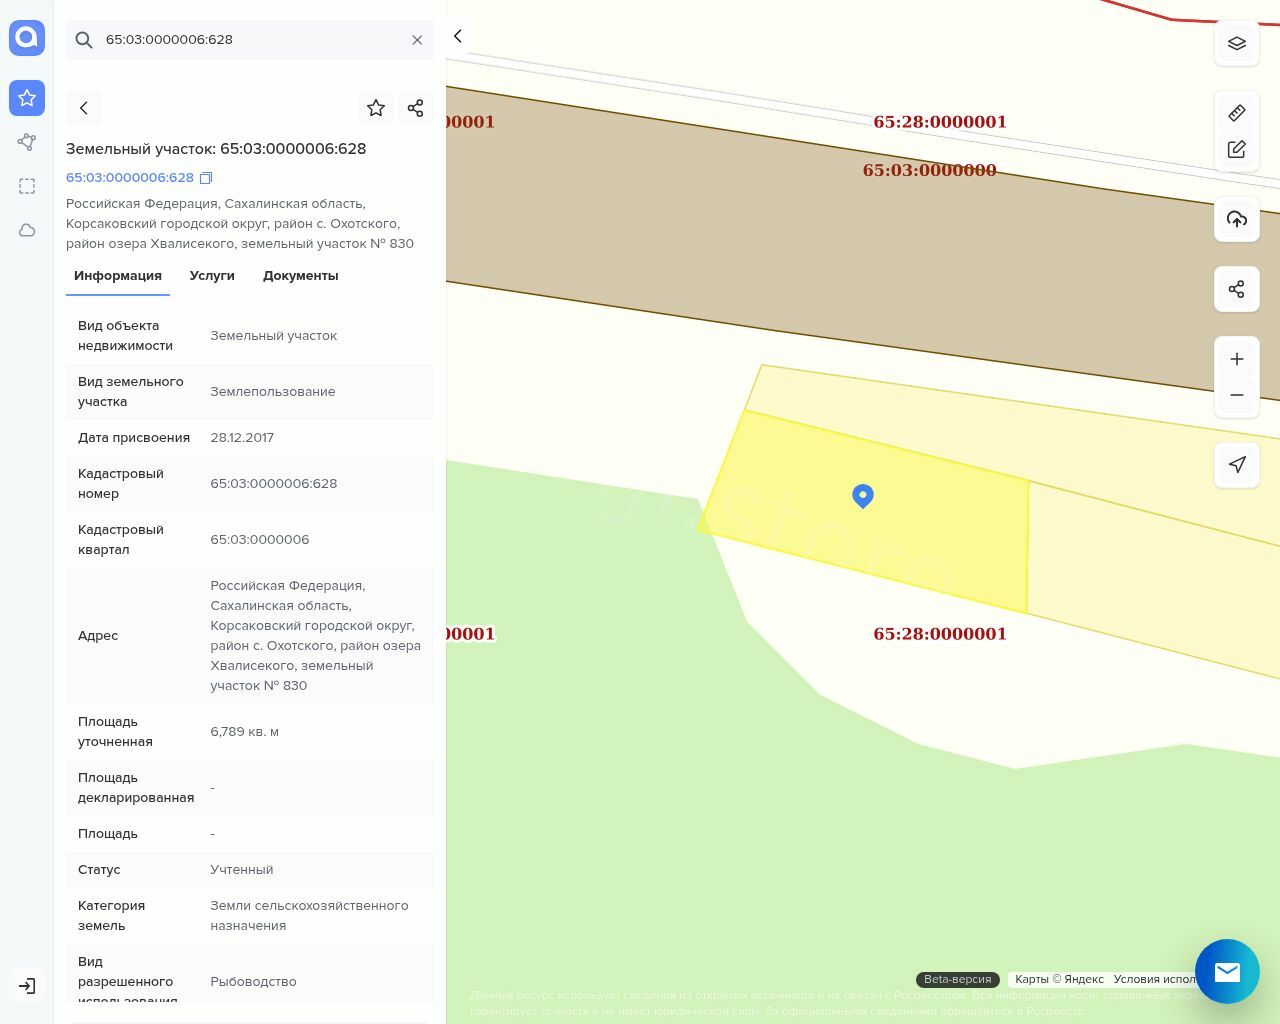Add parcel to favorites with star icon
This screenshot has width=1280, height=1024.
[376, 108]
